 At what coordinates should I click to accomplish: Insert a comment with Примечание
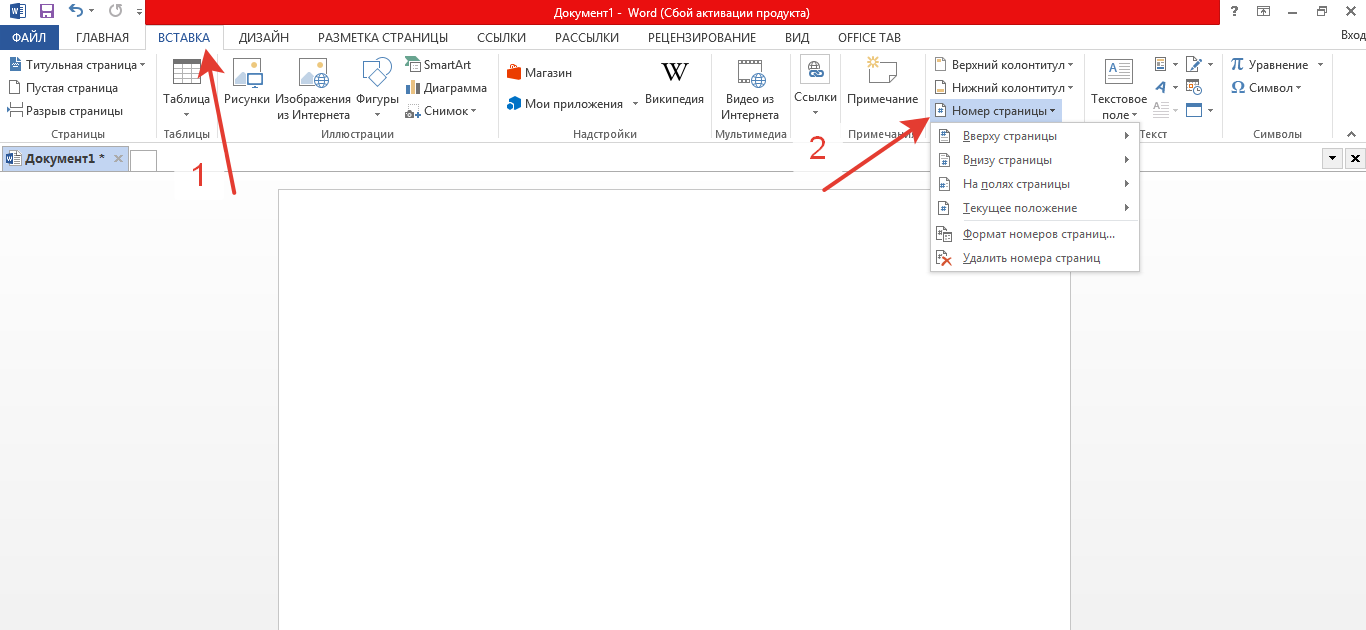(x=882, y=75)
